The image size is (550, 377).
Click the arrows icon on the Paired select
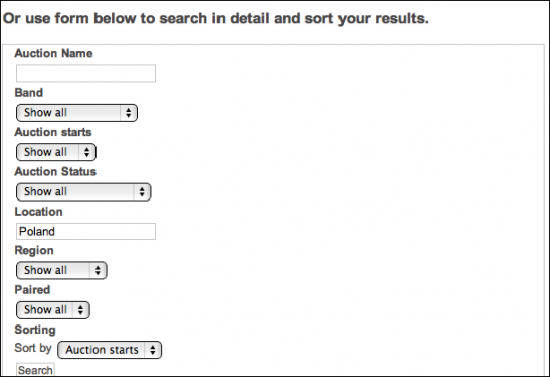80,310
